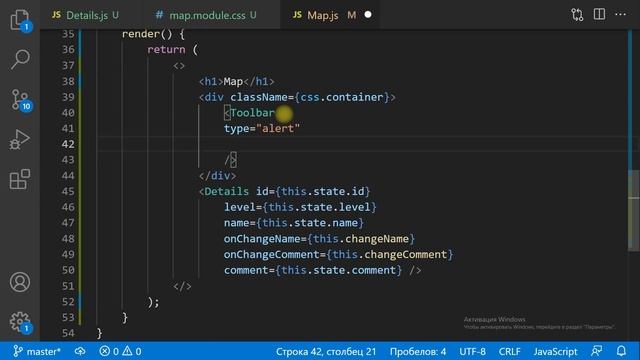Click the return keyword on line 36
This screenshot has width=640, height=360.
pos(166,50)
